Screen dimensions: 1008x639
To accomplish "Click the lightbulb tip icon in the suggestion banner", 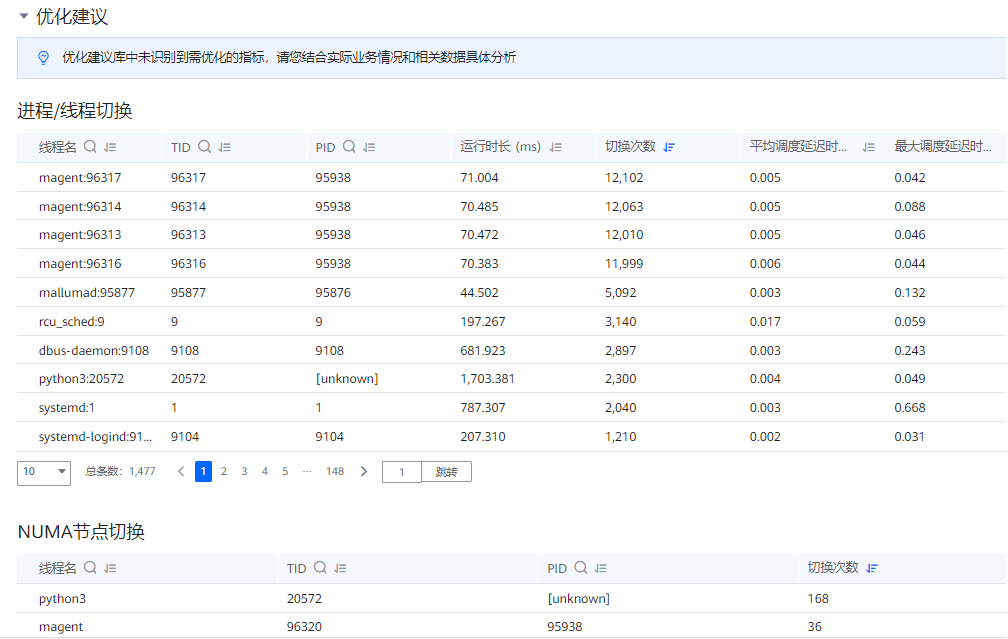I will pos(43,58).
